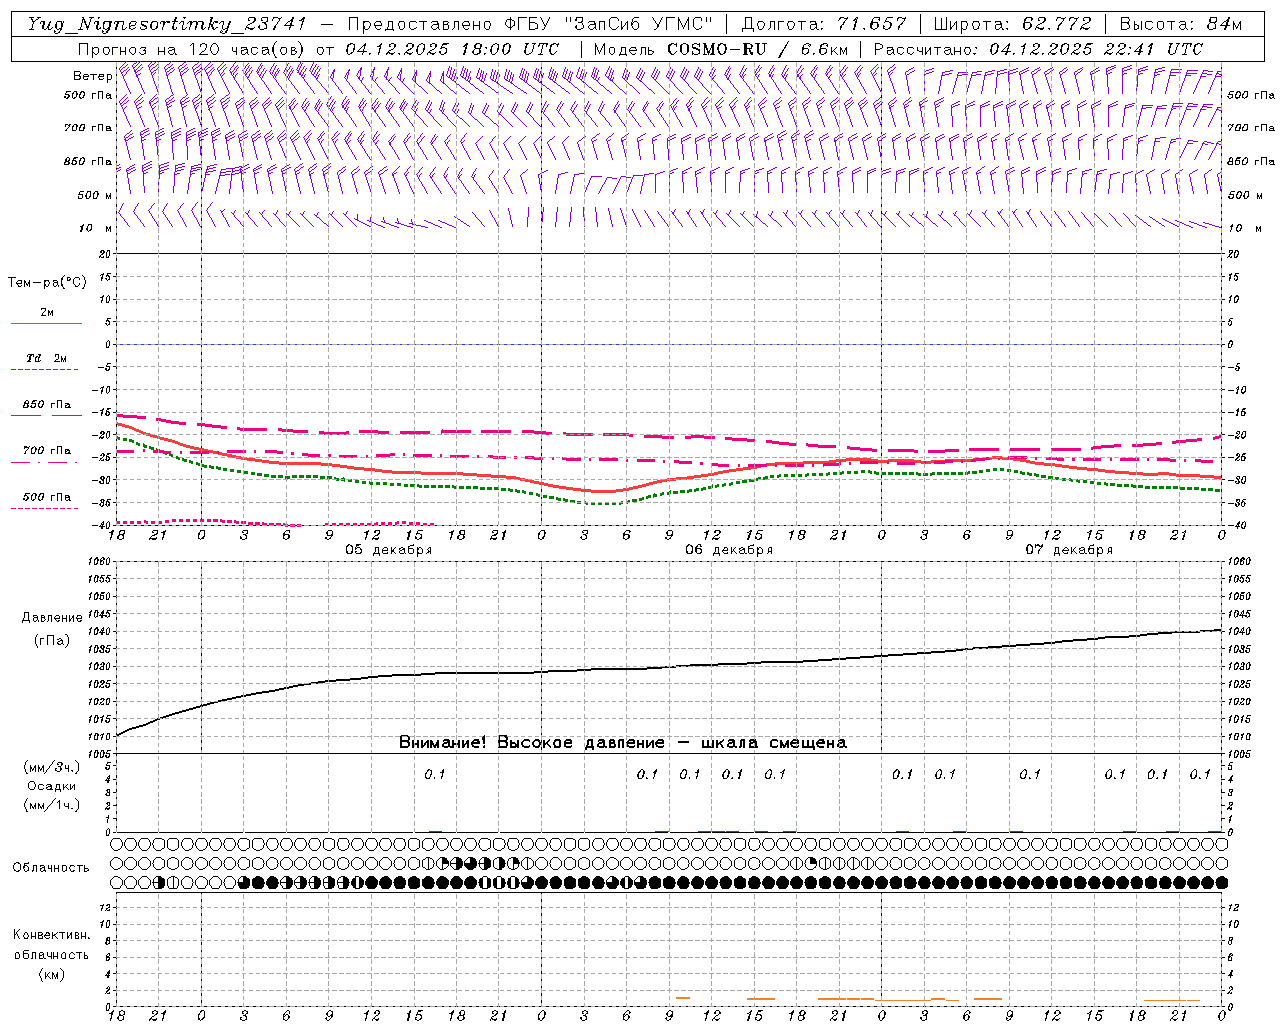Click the 'Высота: 84м' value

1181,24
